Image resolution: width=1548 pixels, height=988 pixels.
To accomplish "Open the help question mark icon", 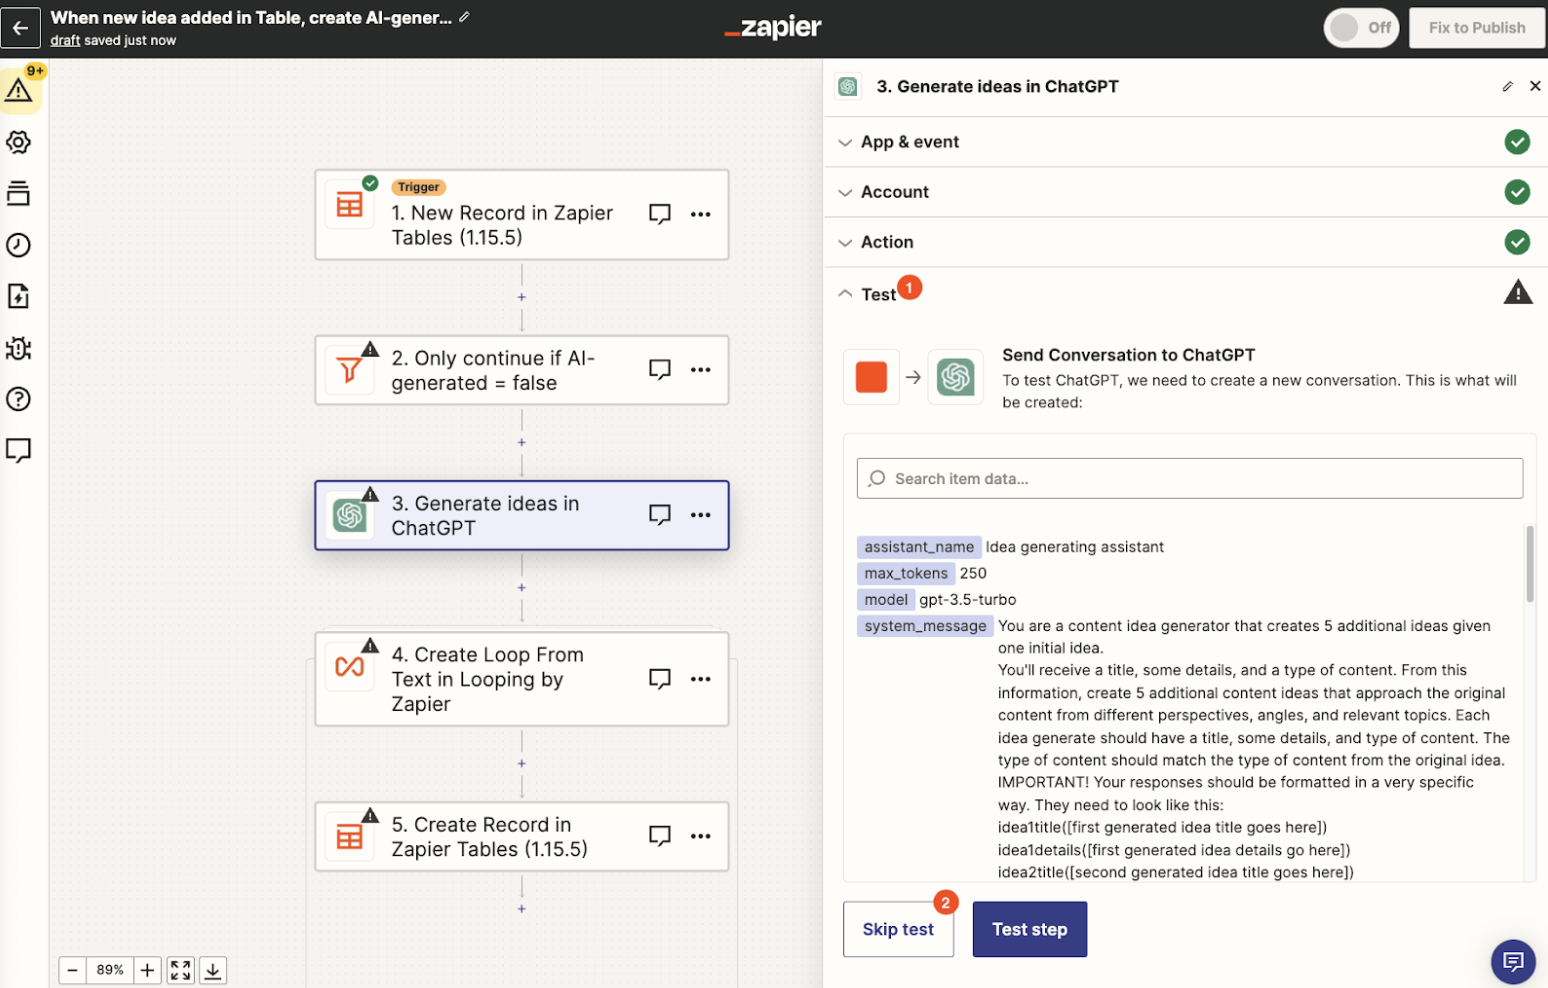I will [19, 399].
